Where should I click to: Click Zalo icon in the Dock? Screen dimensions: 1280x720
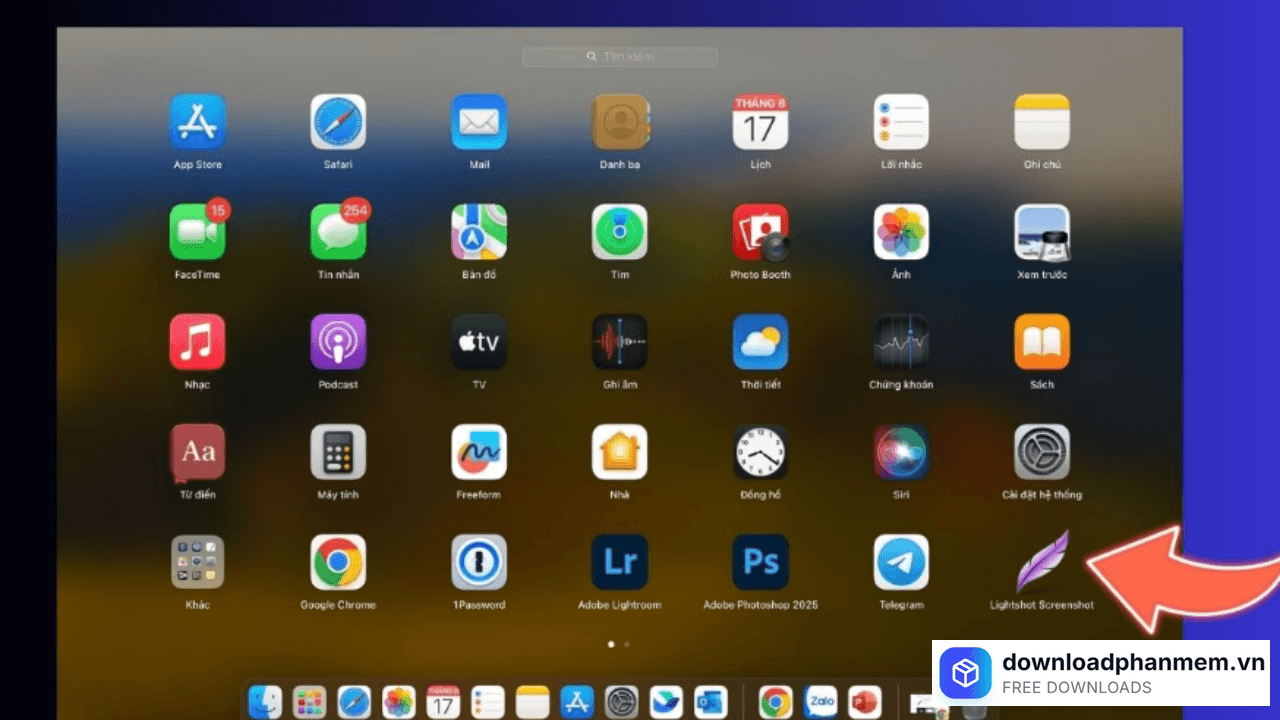click(x=821, y=702)
